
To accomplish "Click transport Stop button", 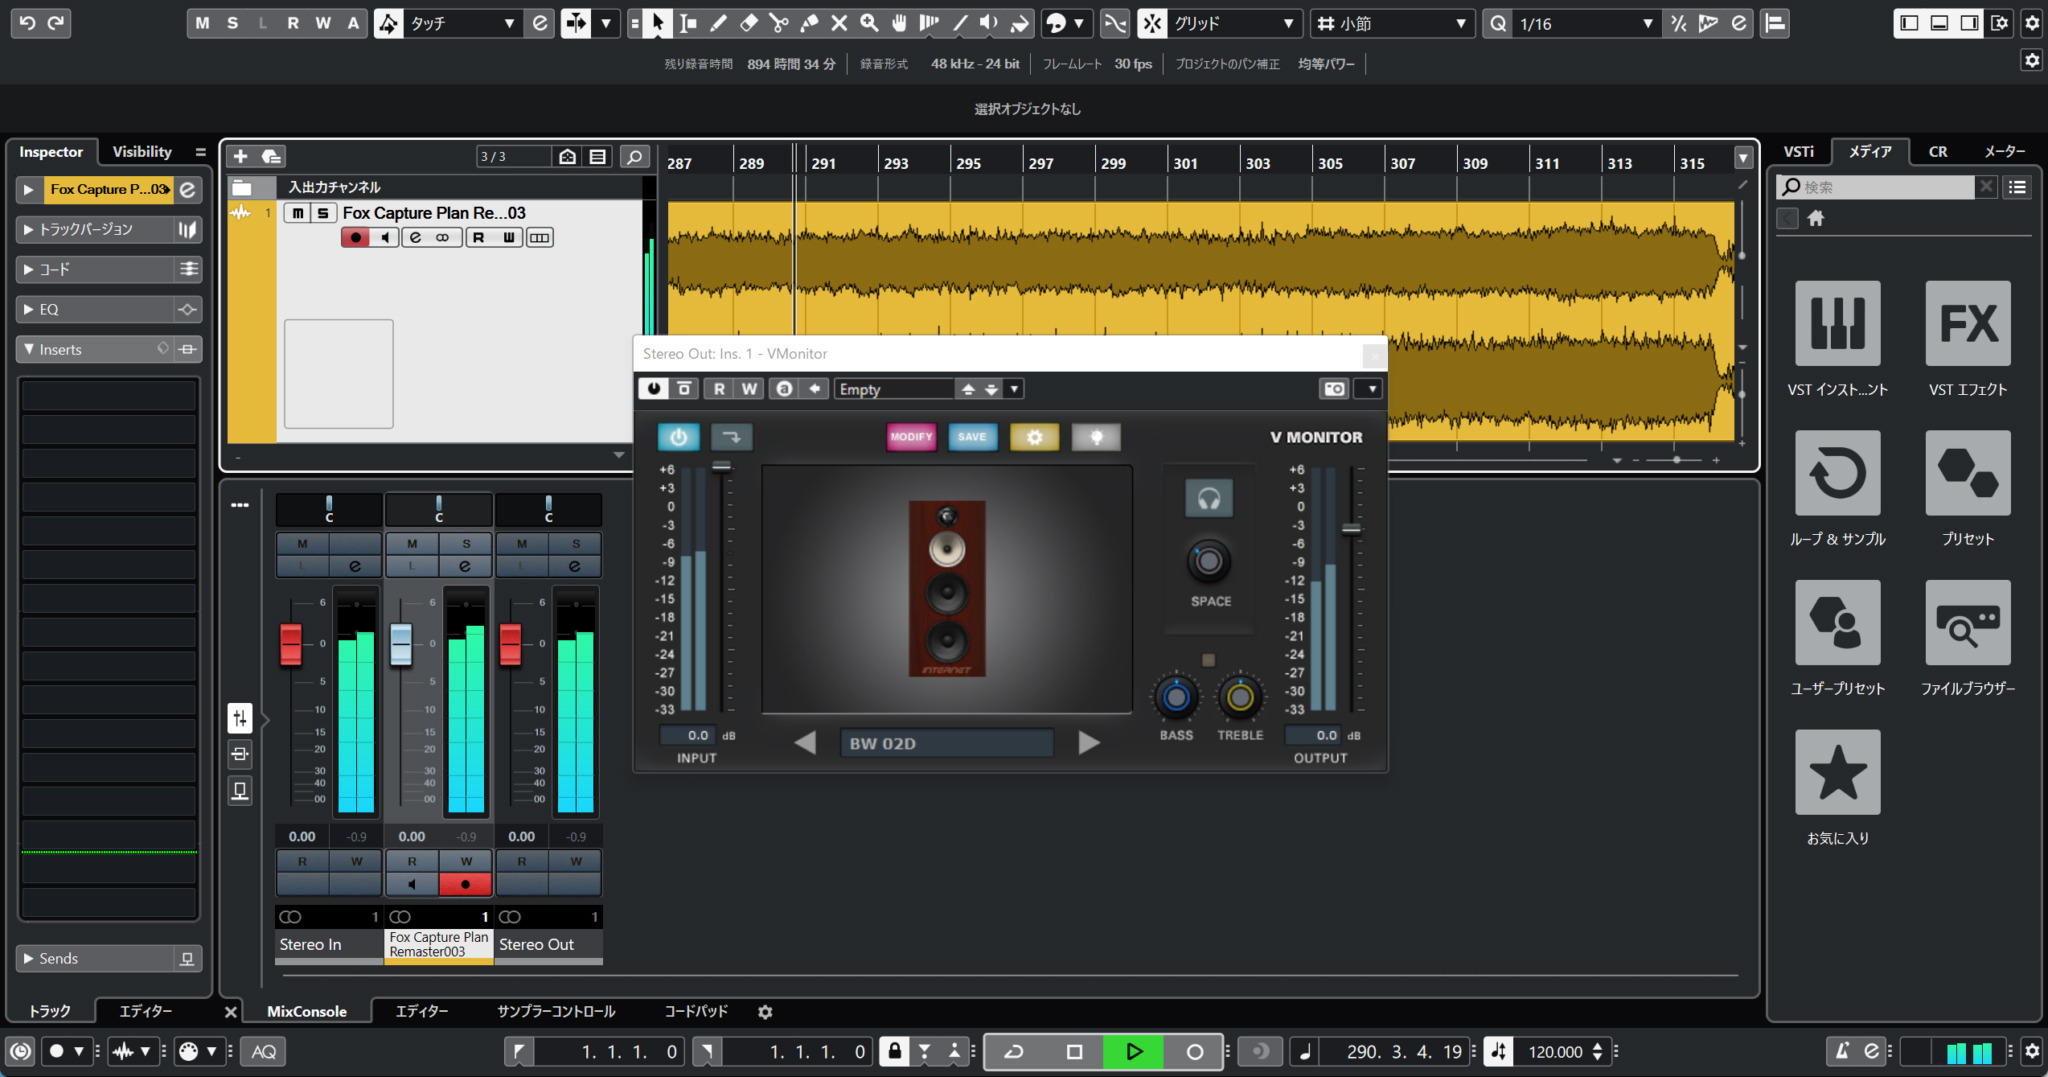I will [1074, 1051].
